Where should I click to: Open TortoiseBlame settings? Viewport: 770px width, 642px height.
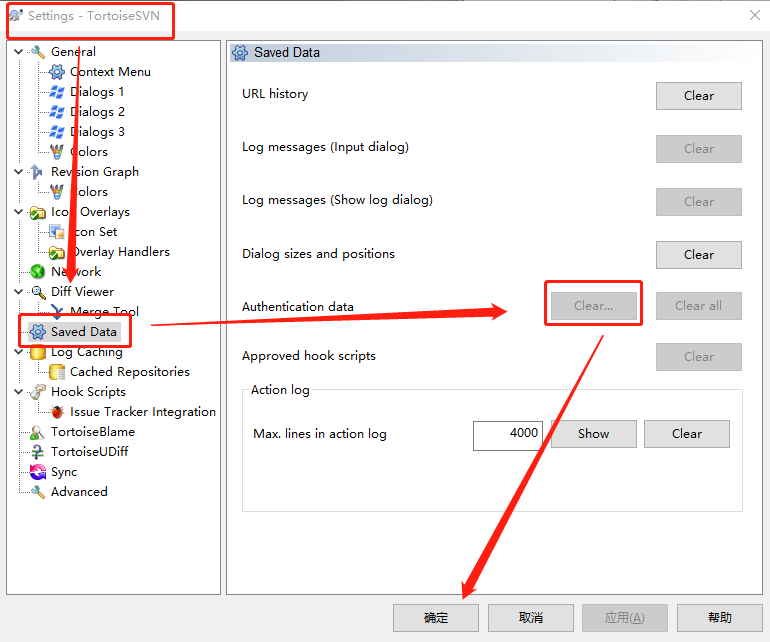pos(93,432)
